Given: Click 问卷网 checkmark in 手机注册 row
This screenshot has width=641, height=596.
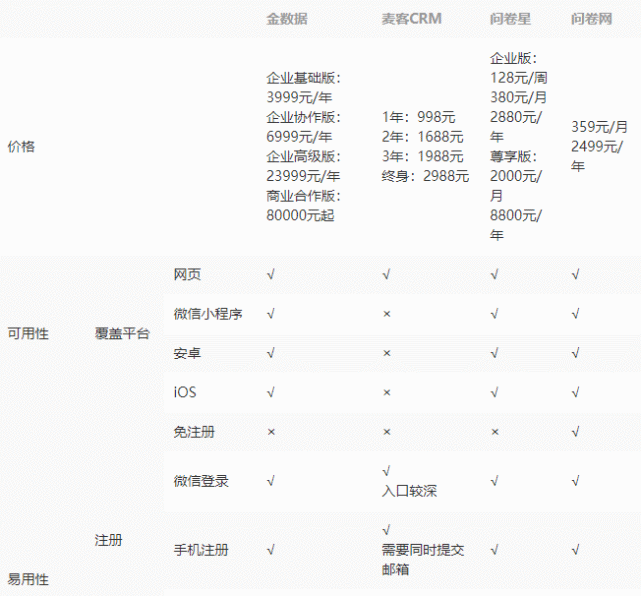Looking at the screenshot, I should [x=576, y=550].
